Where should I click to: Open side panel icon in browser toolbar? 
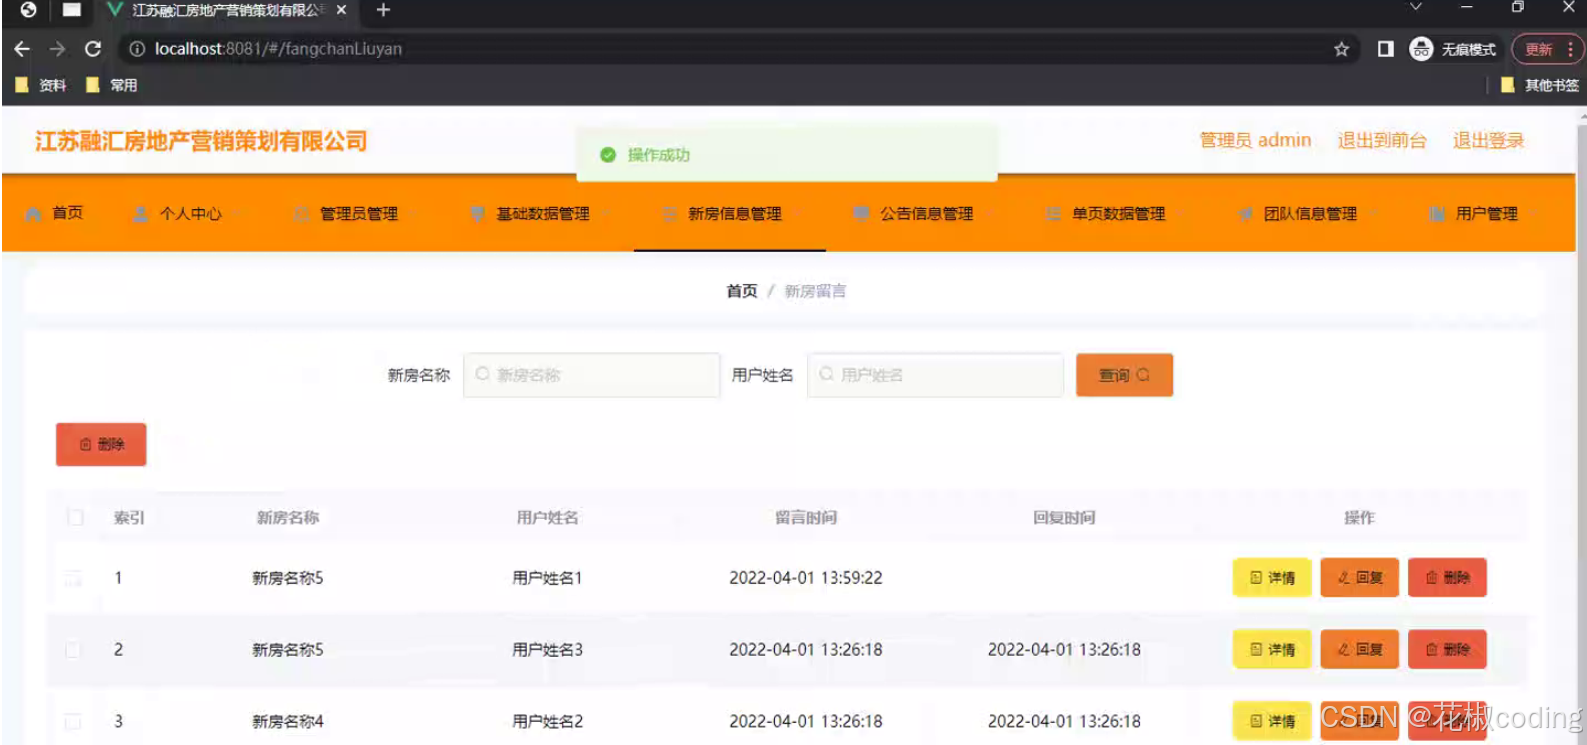(1385, 49)
